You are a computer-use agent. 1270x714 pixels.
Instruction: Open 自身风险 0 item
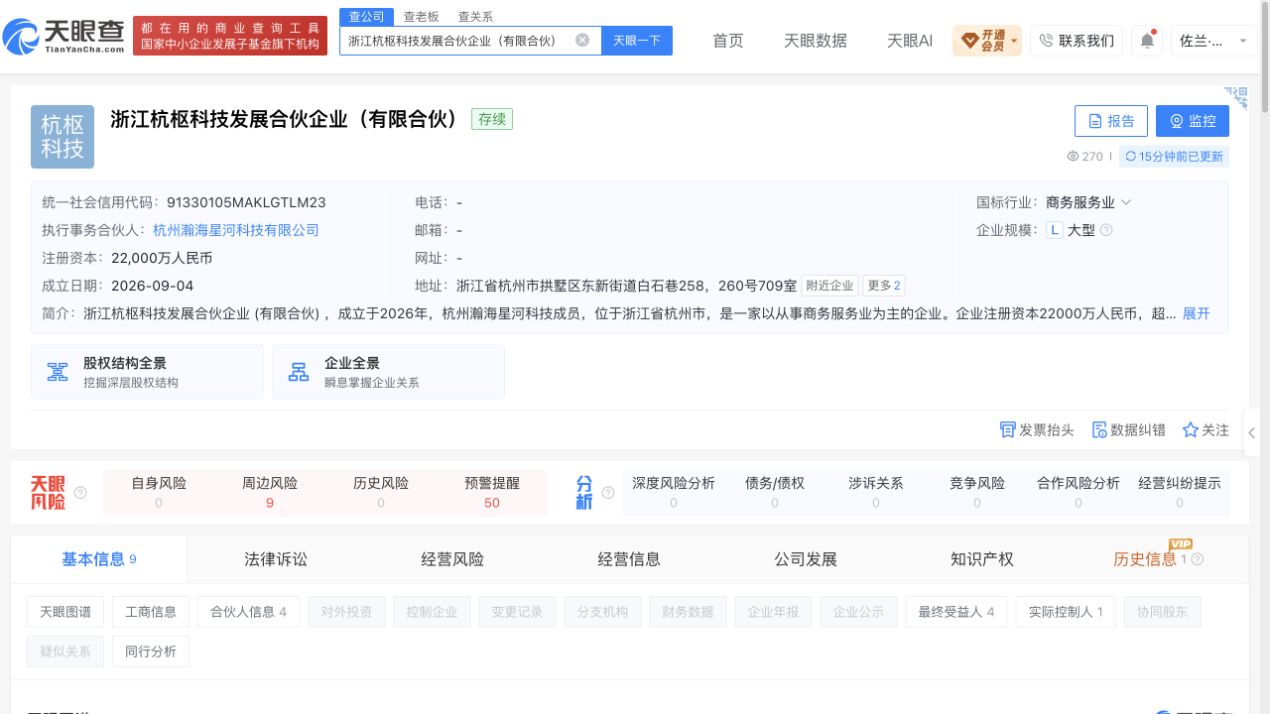[x=159, y=492]
